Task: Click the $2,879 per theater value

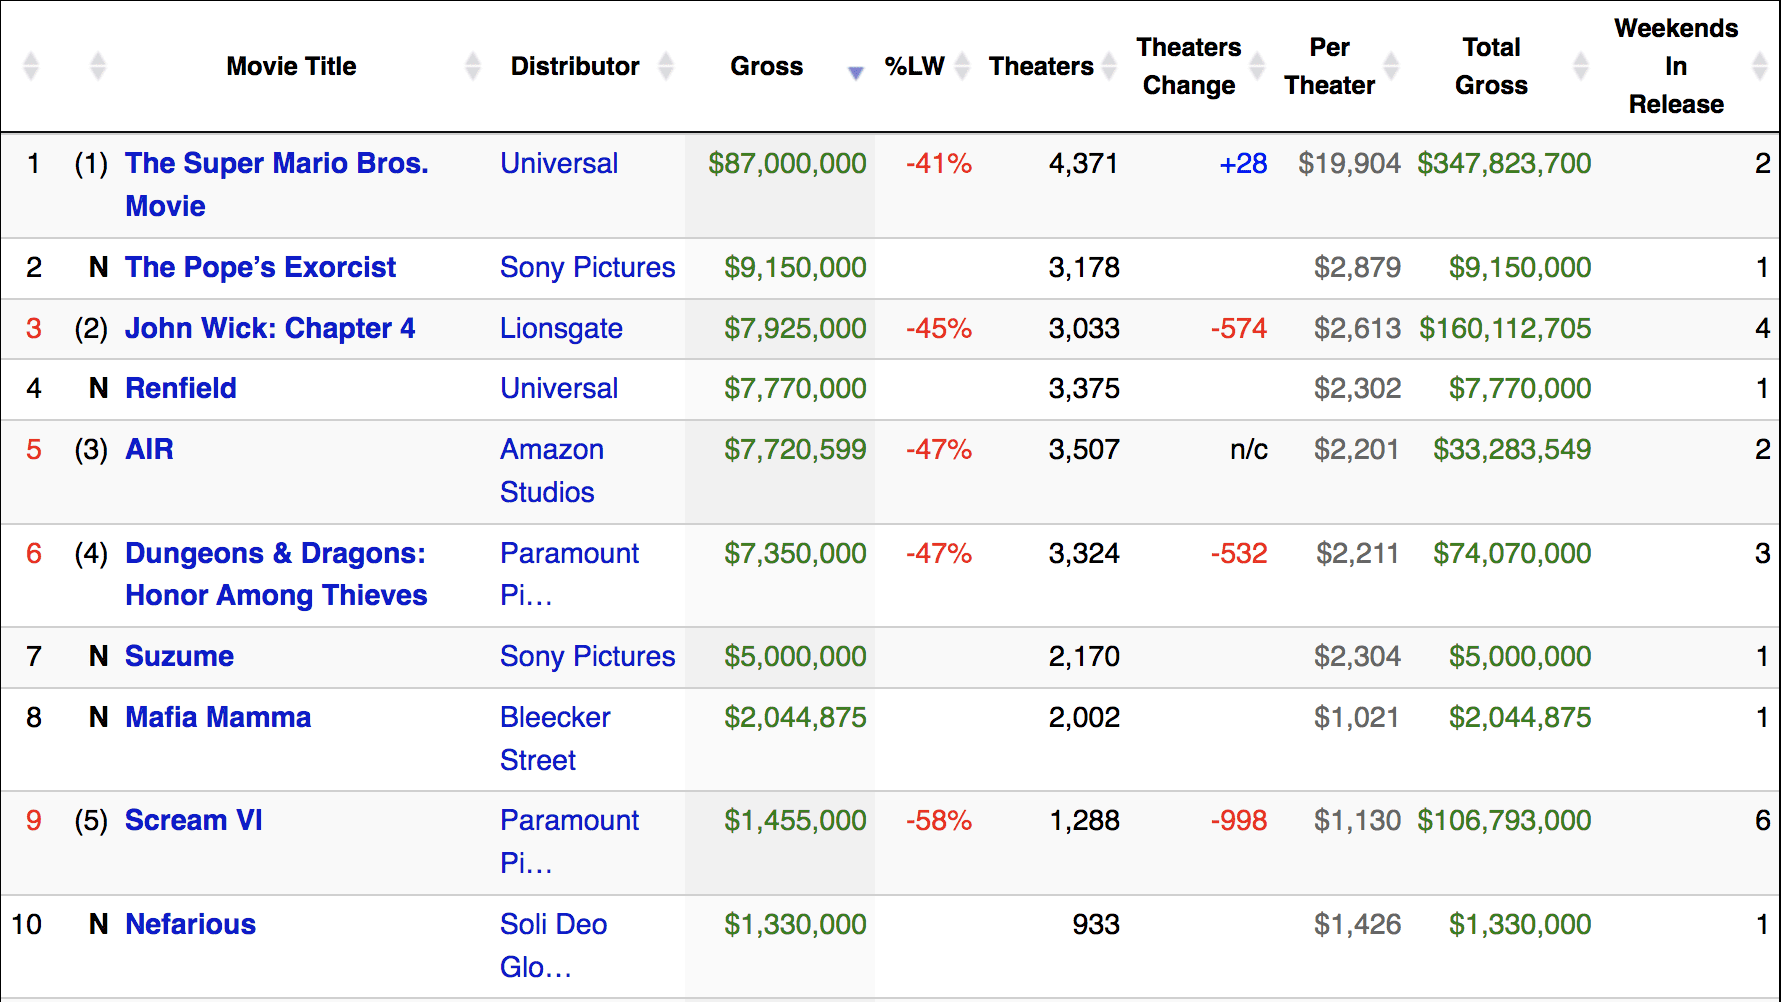Action: (1357, 267)
